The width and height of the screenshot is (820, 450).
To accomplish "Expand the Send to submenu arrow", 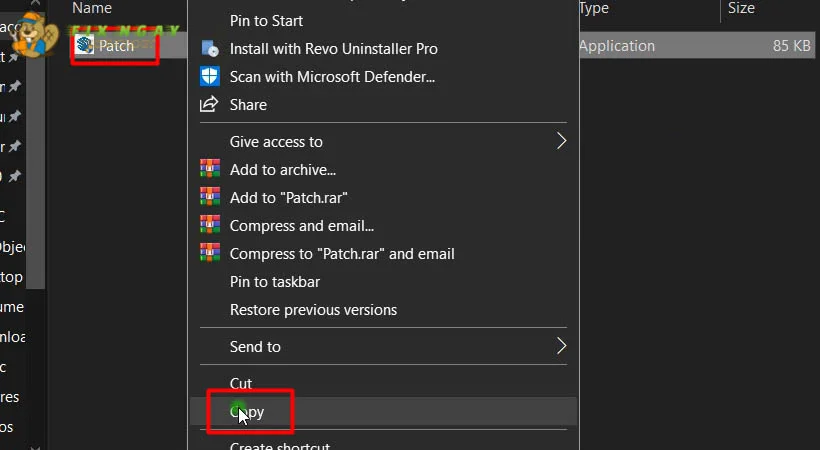I will 561,347.
